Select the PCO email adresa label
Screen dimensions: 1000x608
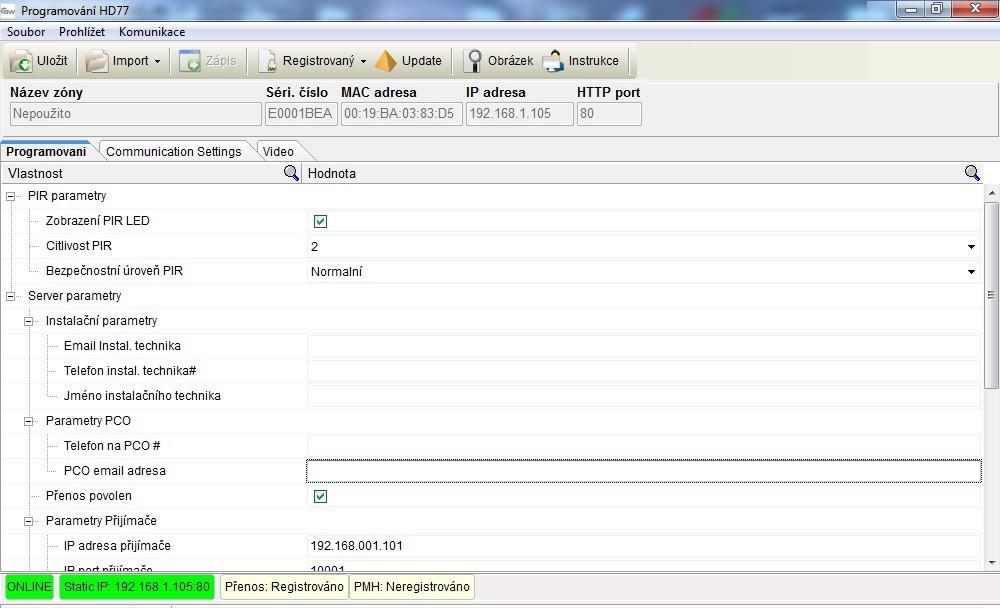tap(115, 471)
